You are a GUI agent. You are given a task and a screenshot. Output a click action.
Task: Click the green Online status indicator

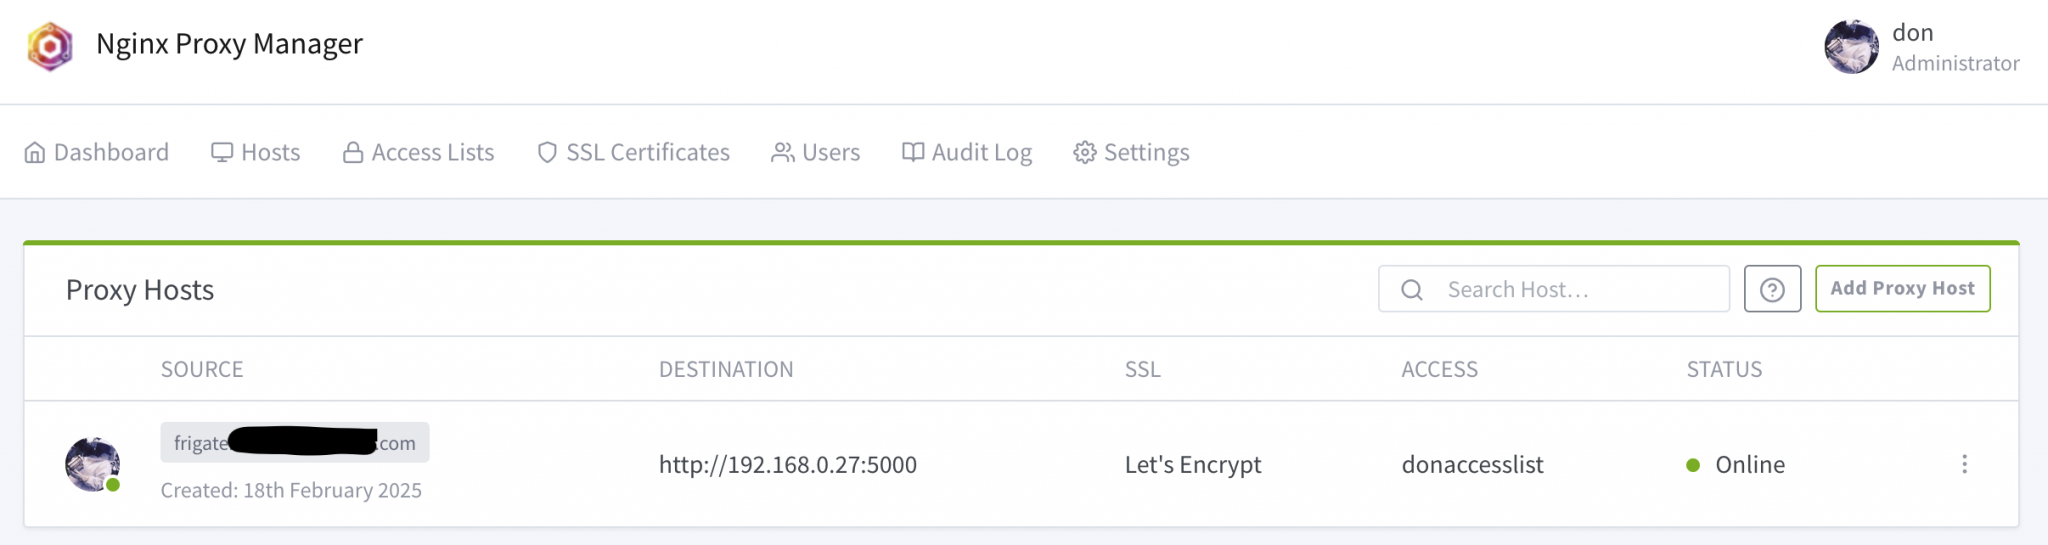tap(1693, 465)
